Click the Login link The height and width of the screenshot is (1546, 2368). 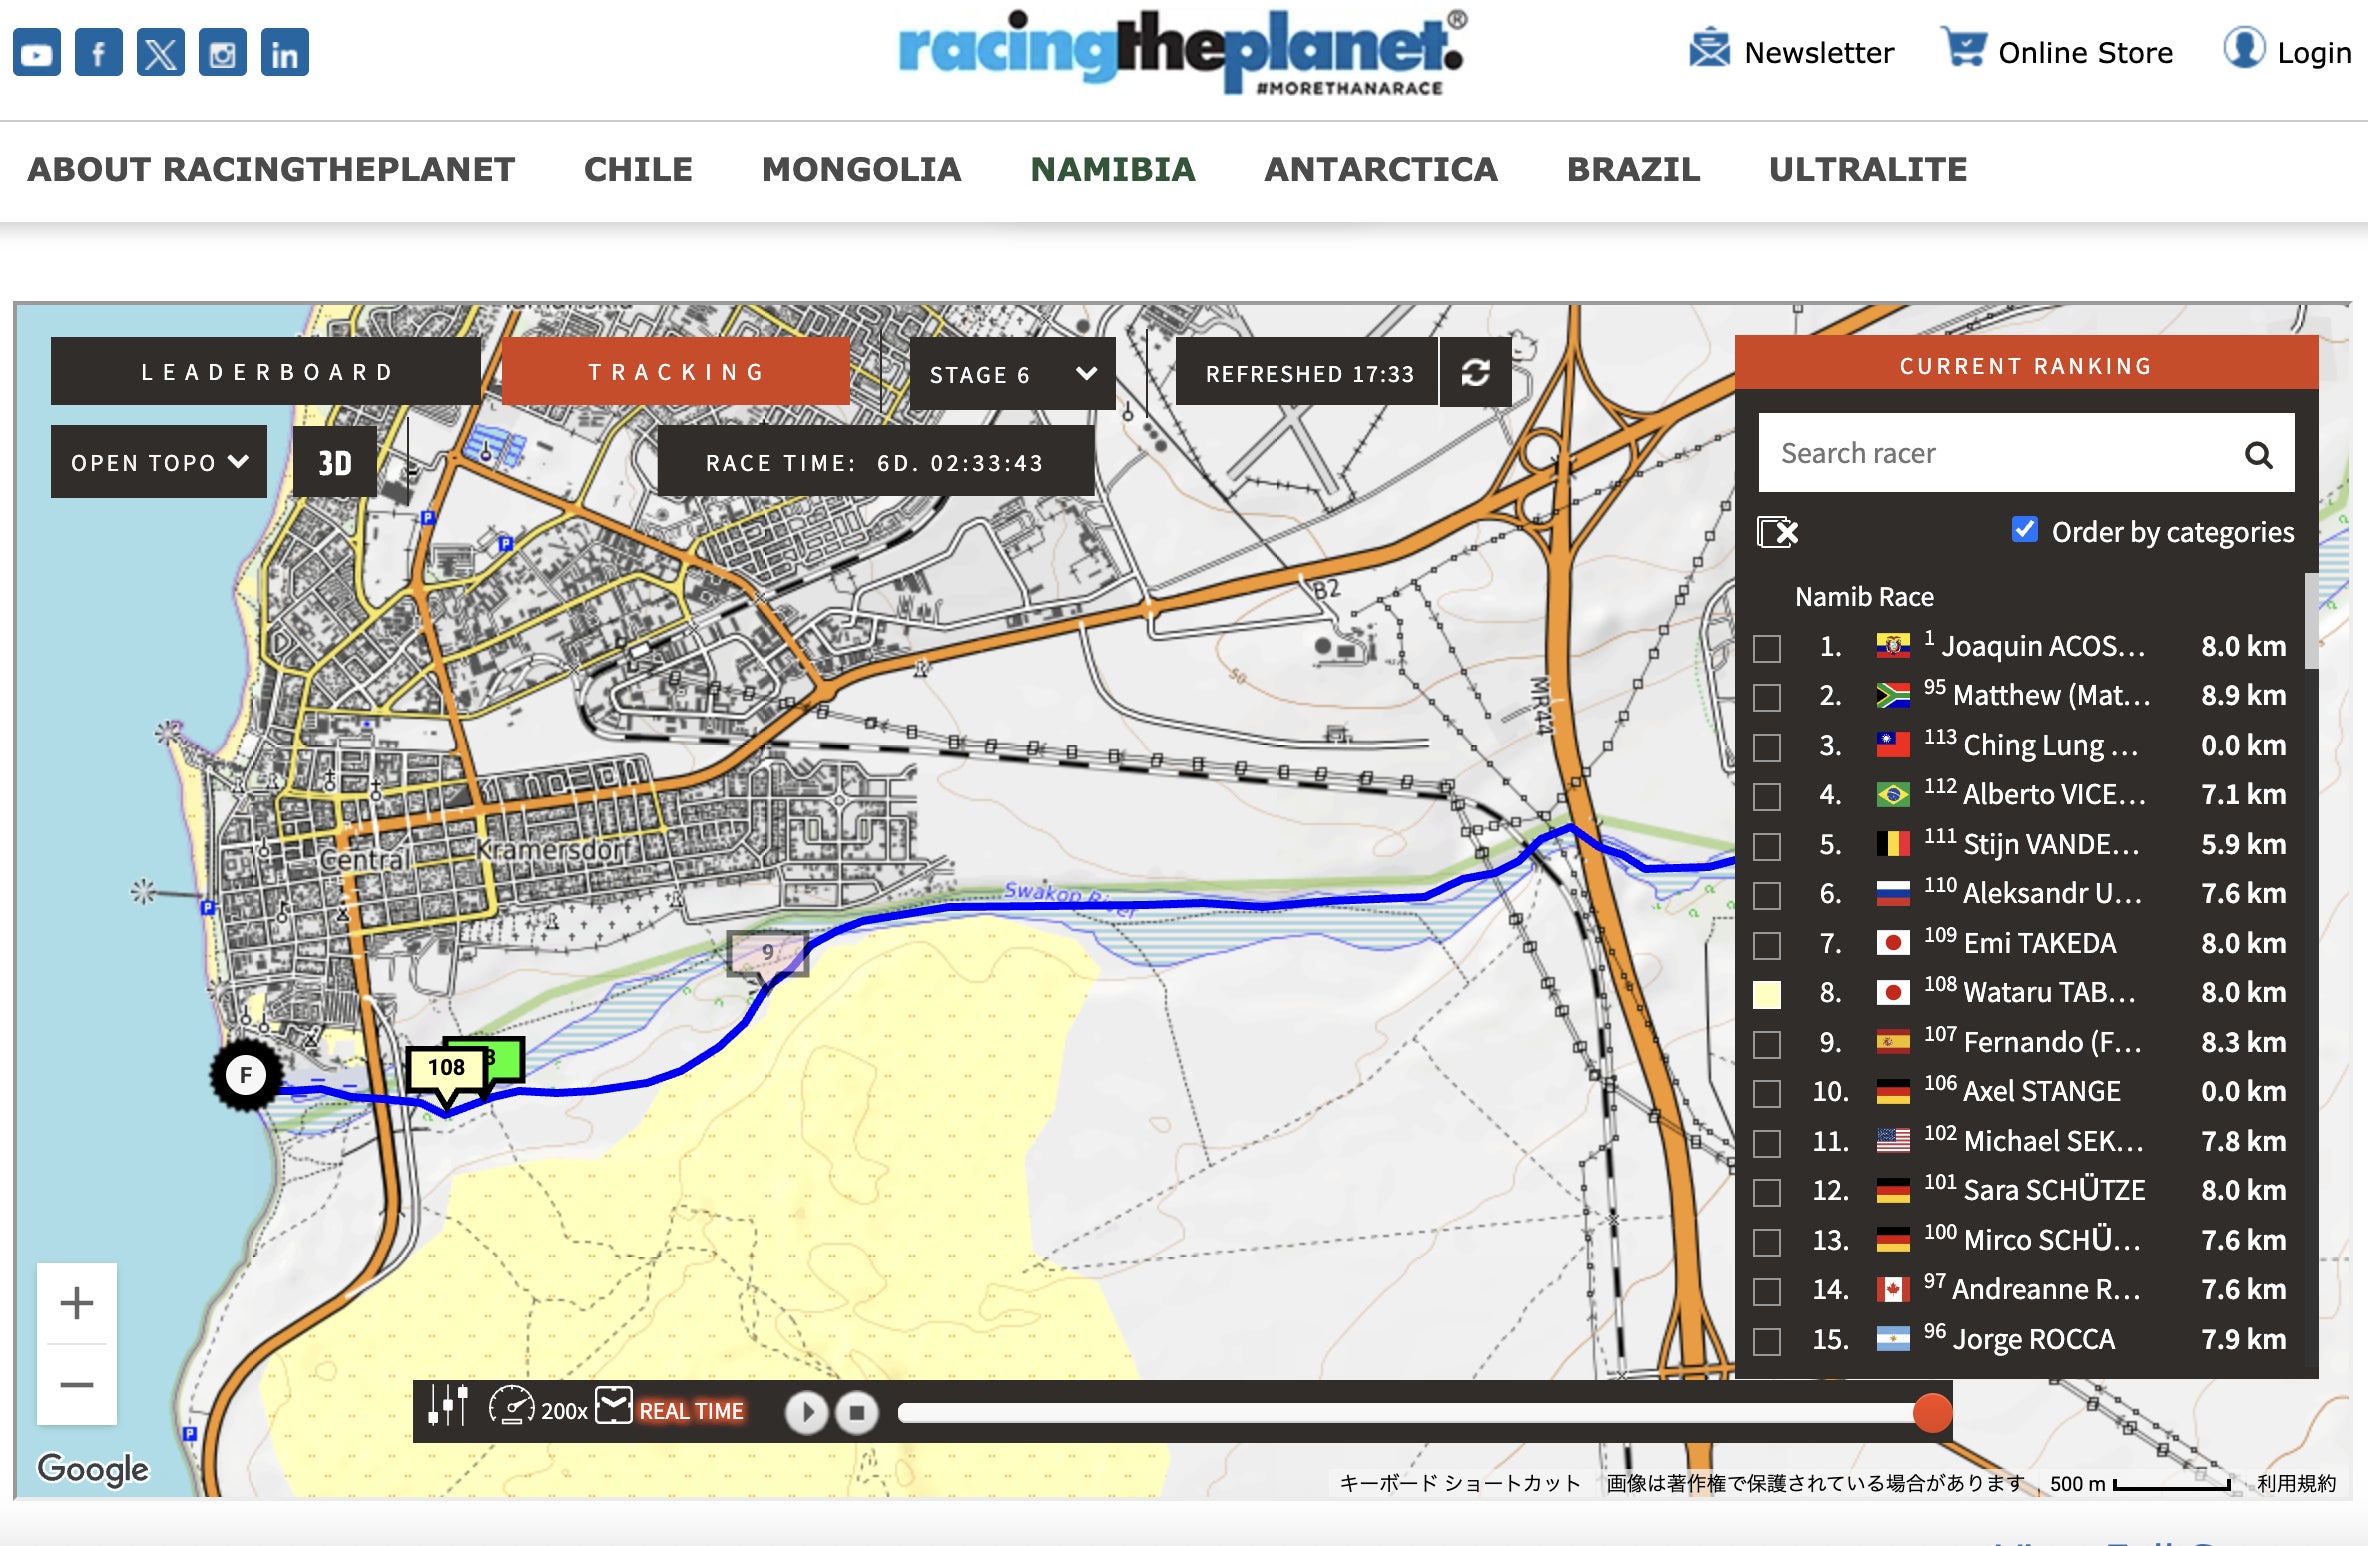tap(2314, 52)
